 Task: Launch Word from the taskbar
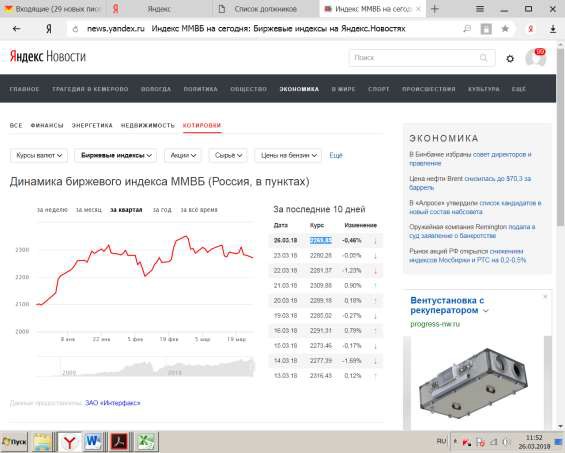[x=93, y=441]
